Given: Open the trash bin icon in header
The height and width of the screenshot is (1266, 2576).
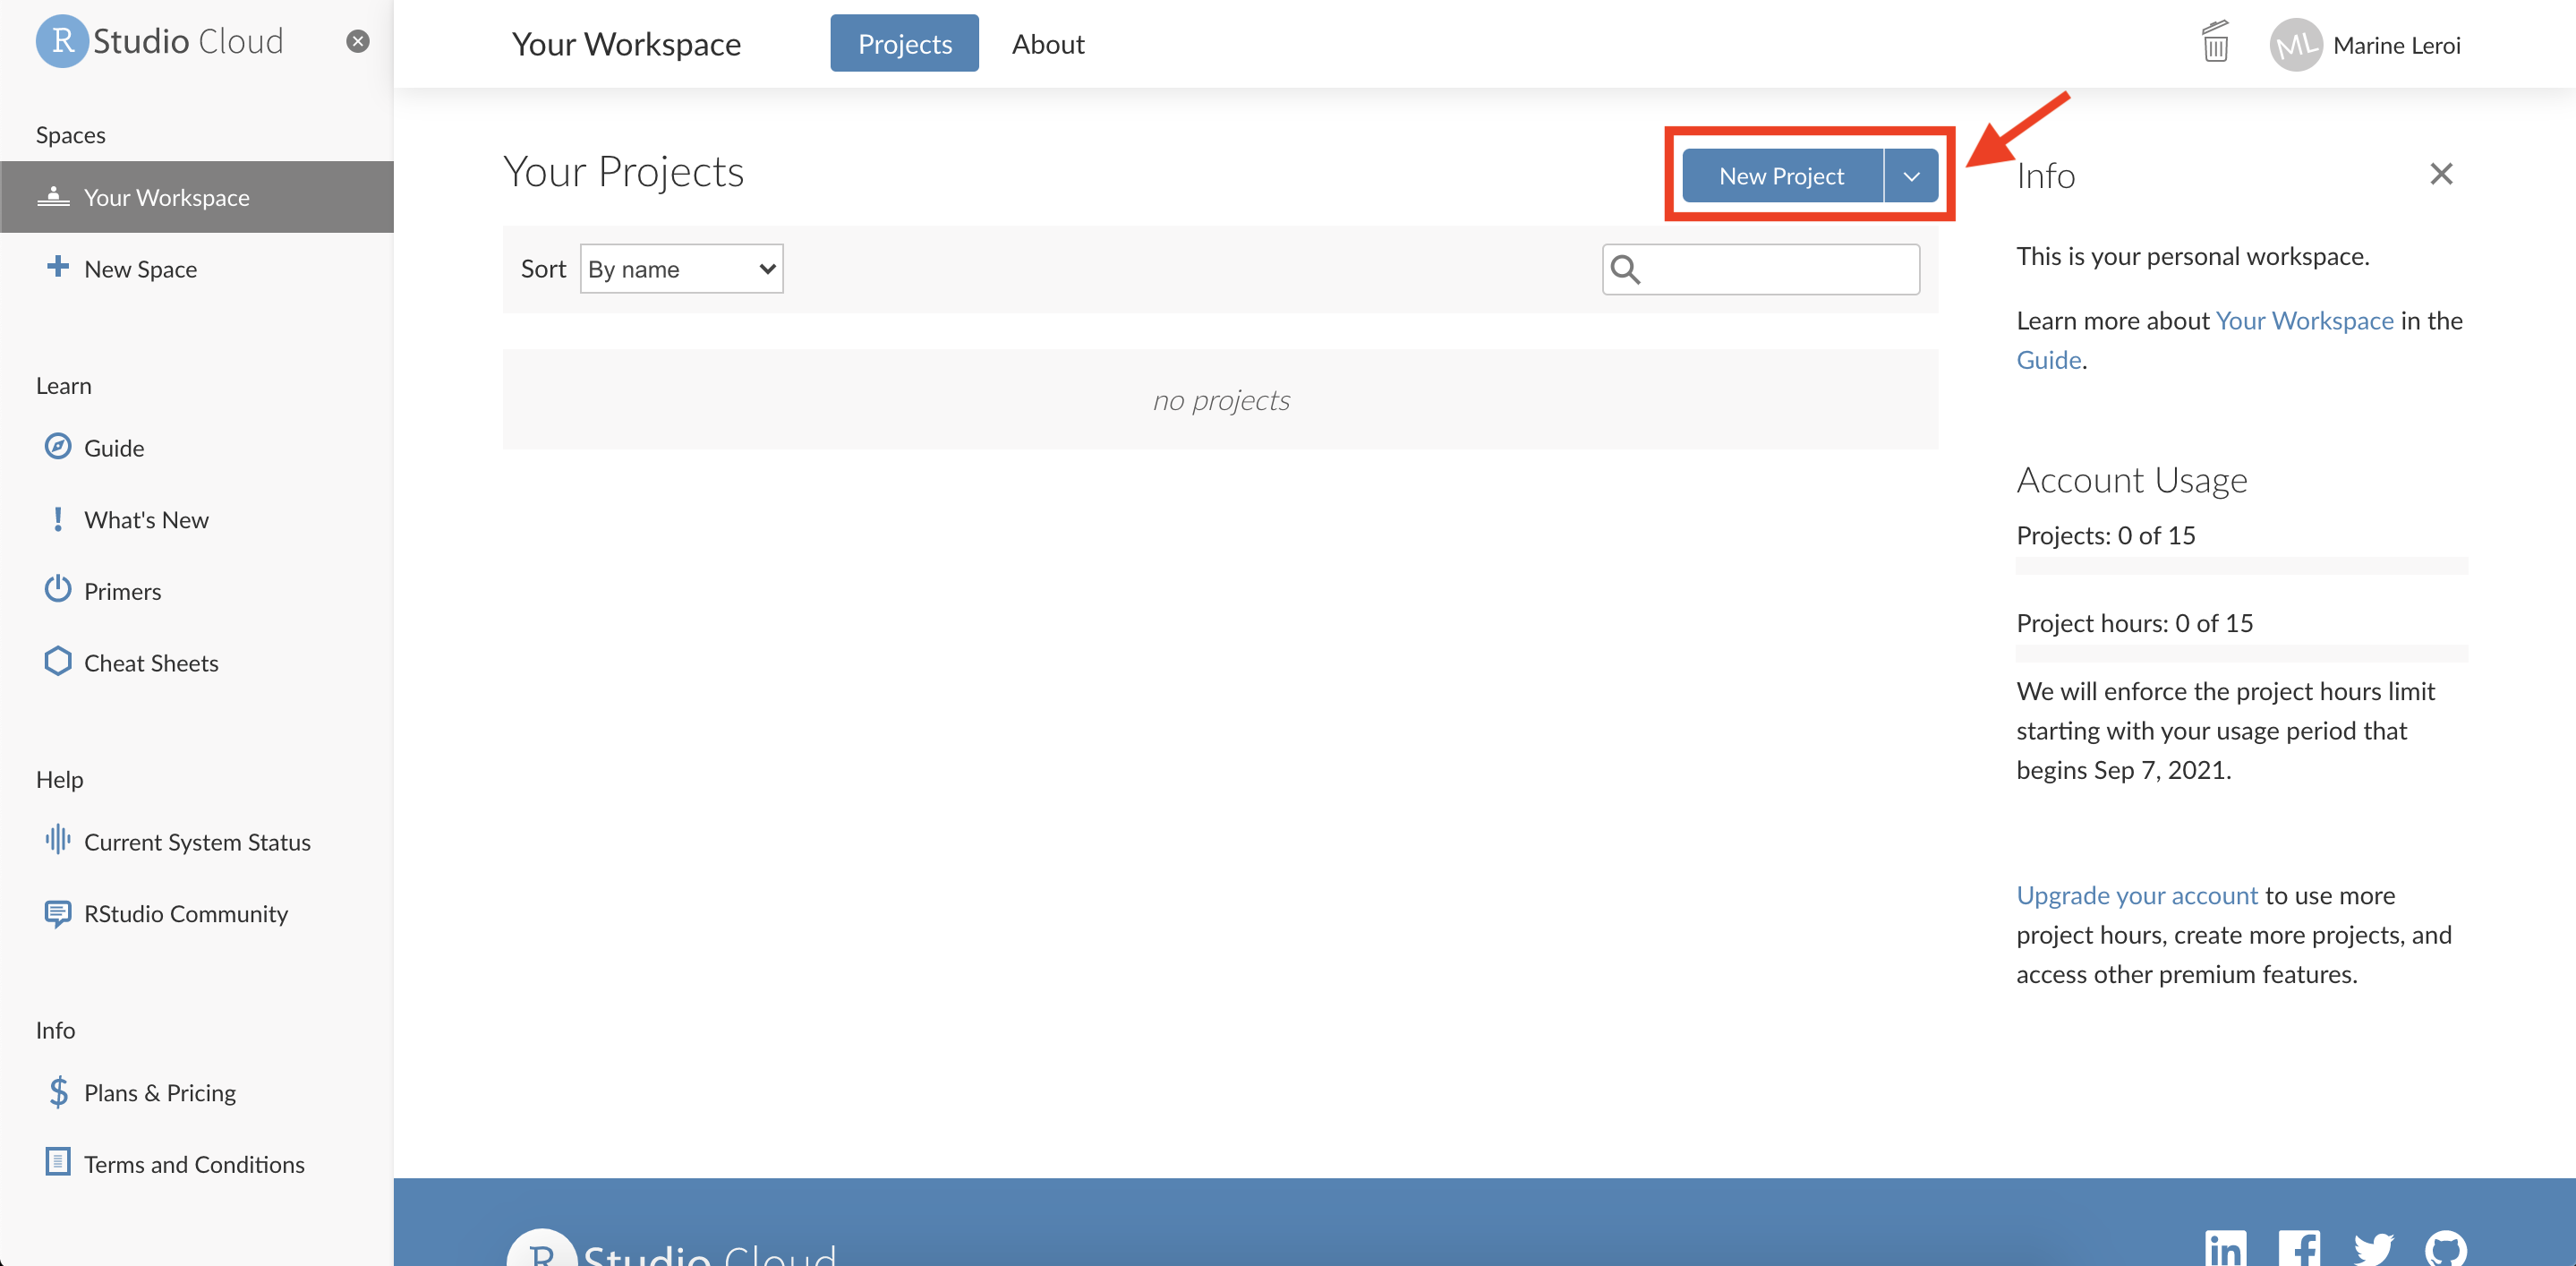Looking at the screenshot, I should tap(2216, 42).
